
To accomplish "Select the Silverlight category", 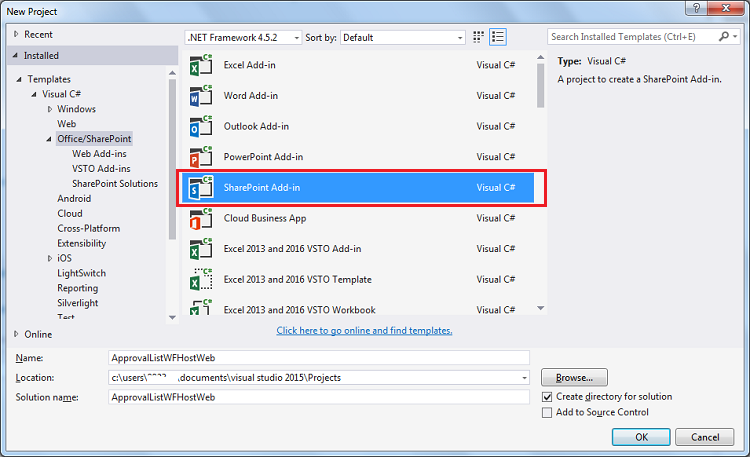I will 77,303.
